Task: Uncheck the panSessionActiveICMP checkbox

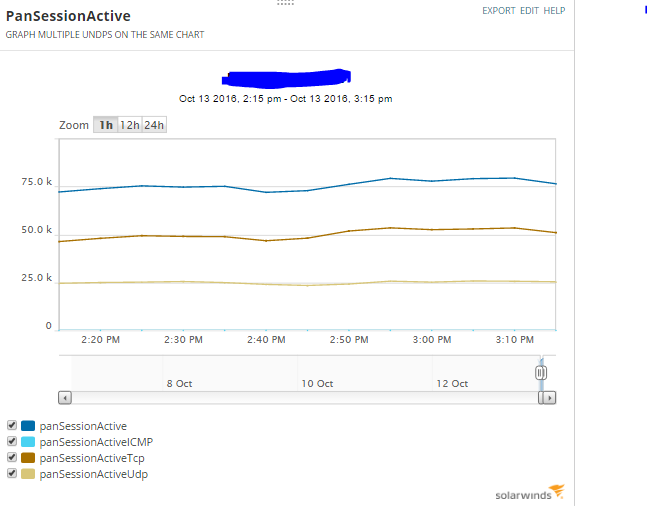Action: coord(12,441)
